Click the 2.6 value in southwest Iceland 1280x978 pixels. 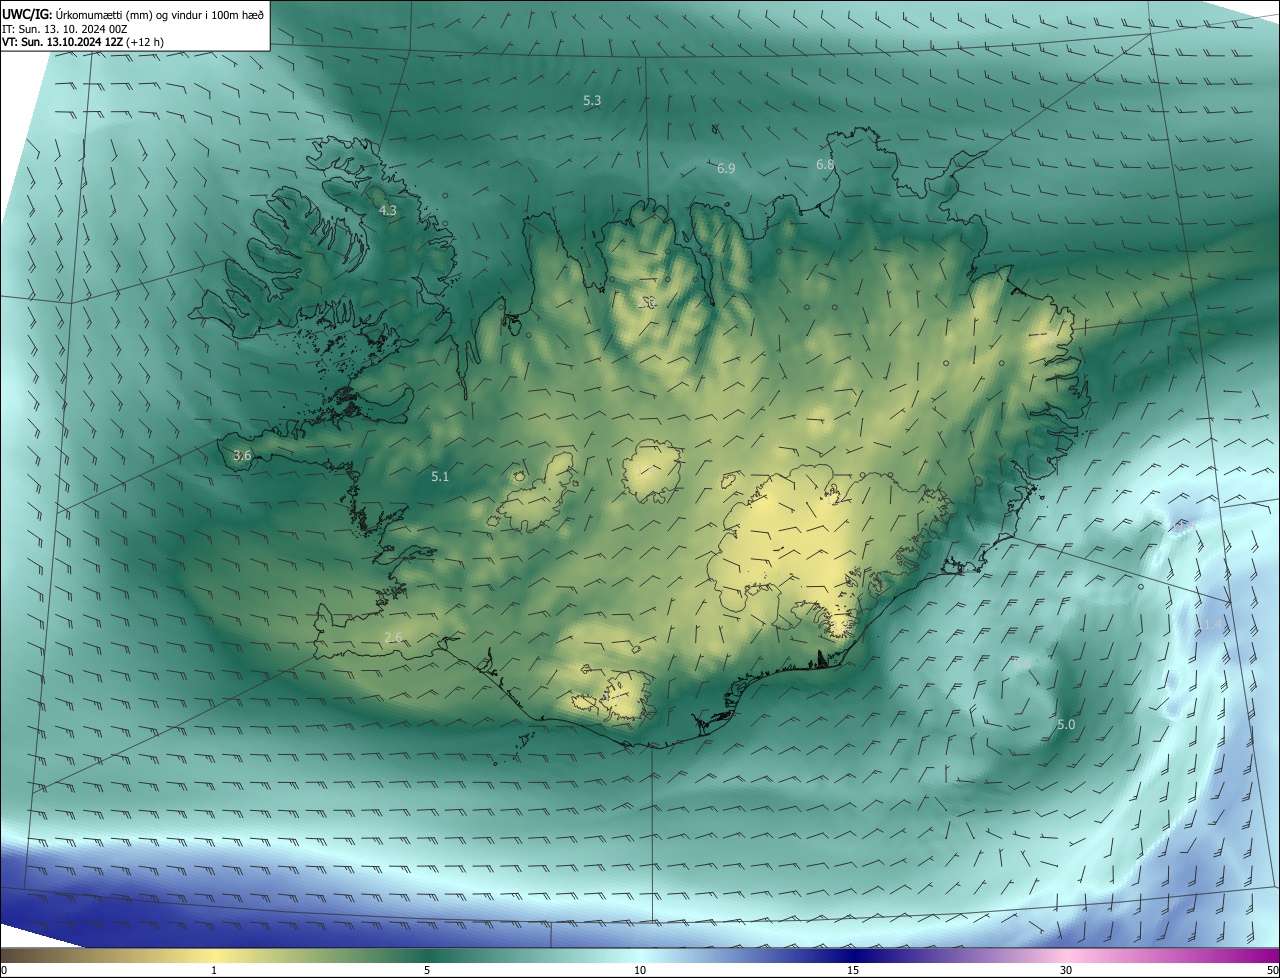pos(393,637)
